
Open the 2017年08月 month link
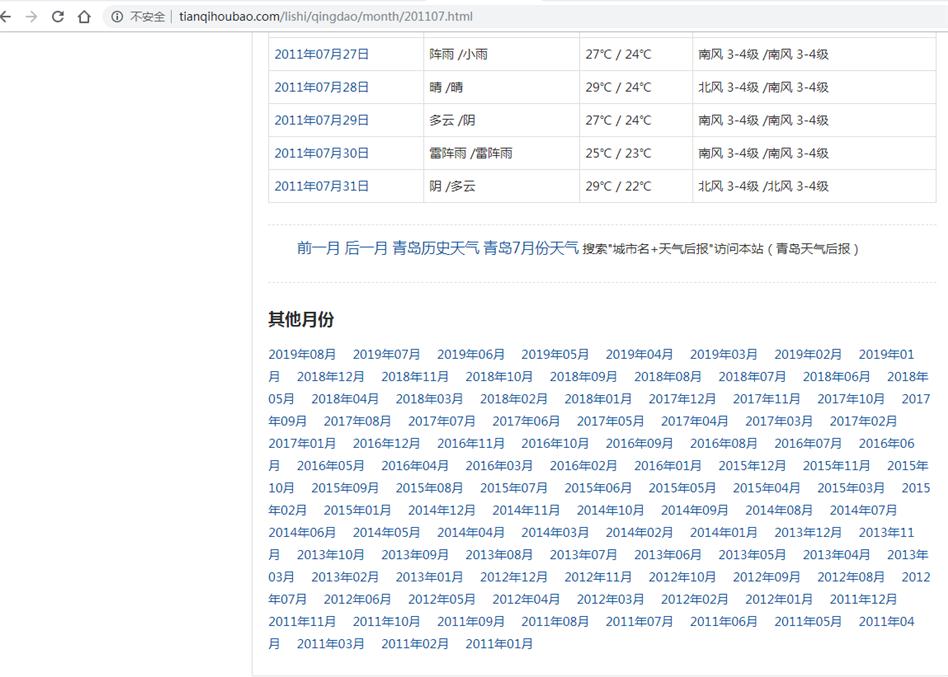[x=357, y=421]
